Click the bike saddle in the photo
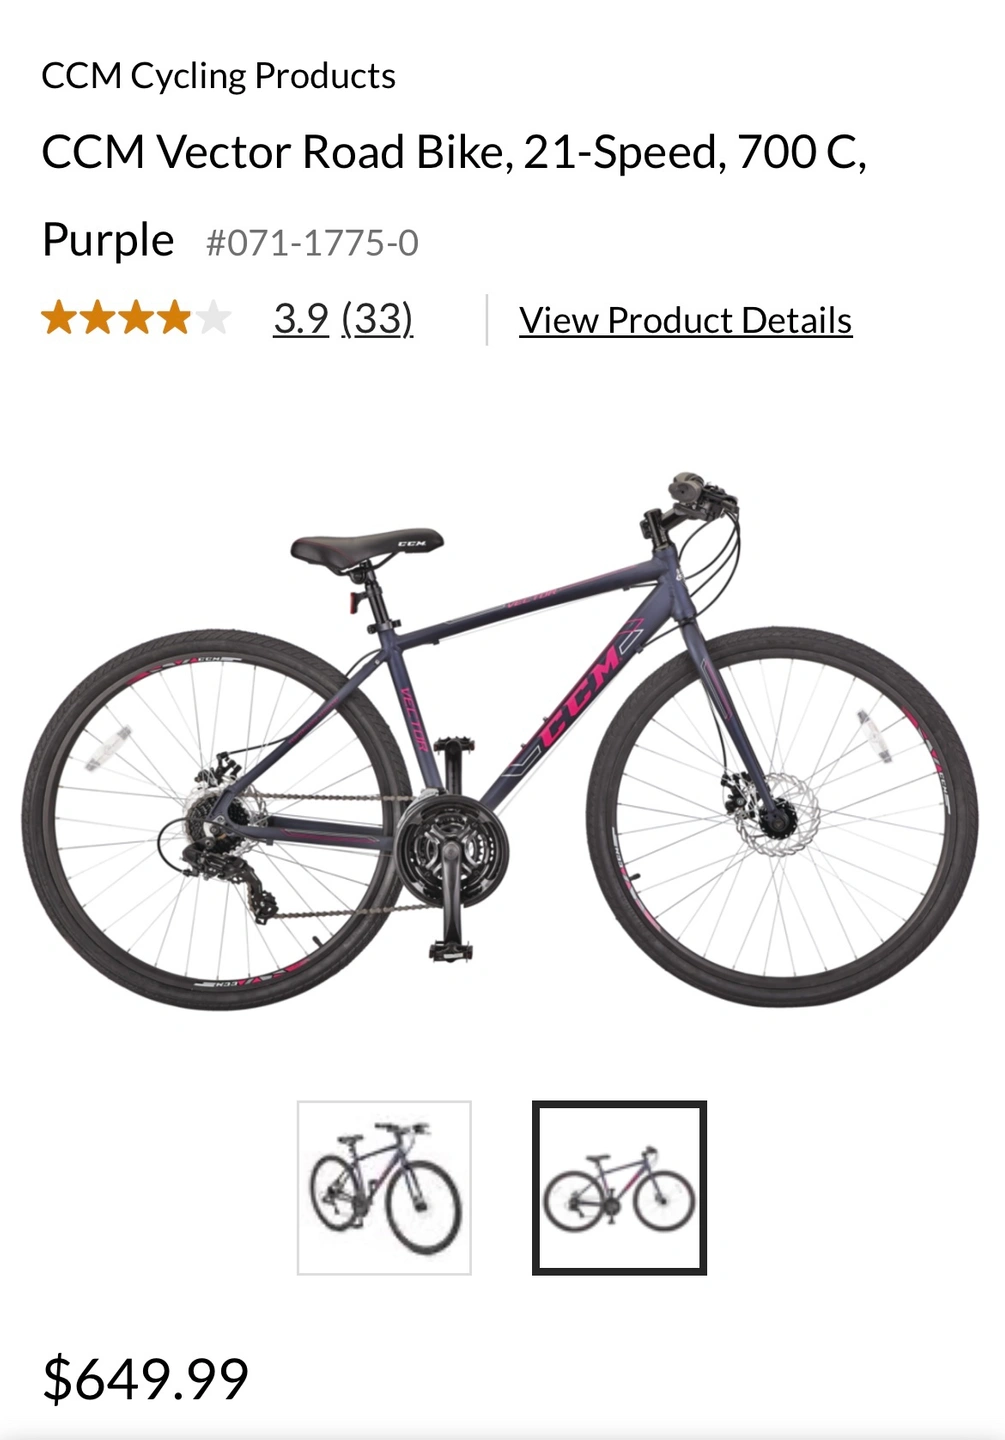This screenshot has height=1440, width=1005. point(367,549)
